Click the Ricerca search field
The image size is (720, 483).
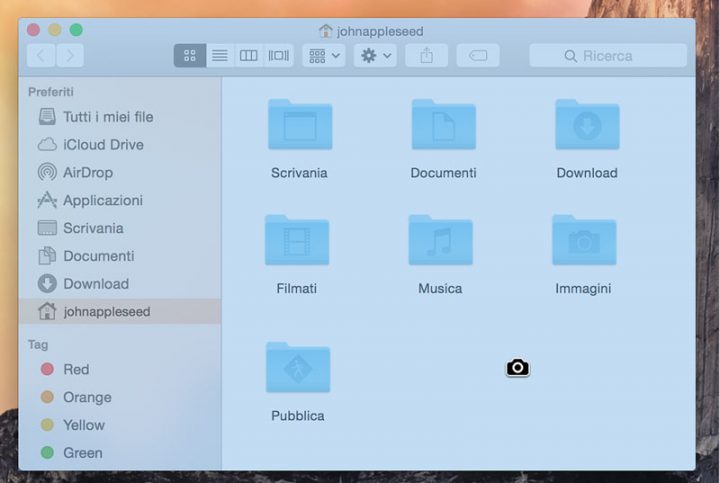tap(608, 56)
